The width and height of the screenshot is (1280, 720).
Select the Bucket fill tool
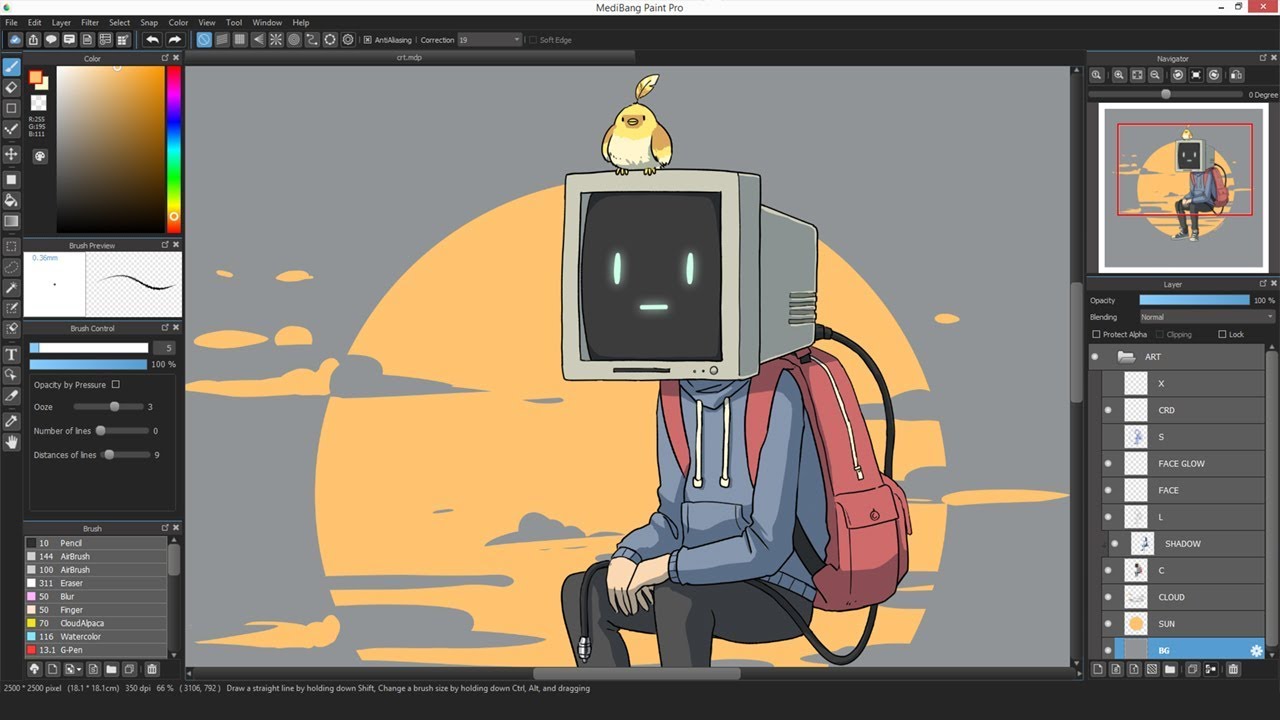pos(12,200)
